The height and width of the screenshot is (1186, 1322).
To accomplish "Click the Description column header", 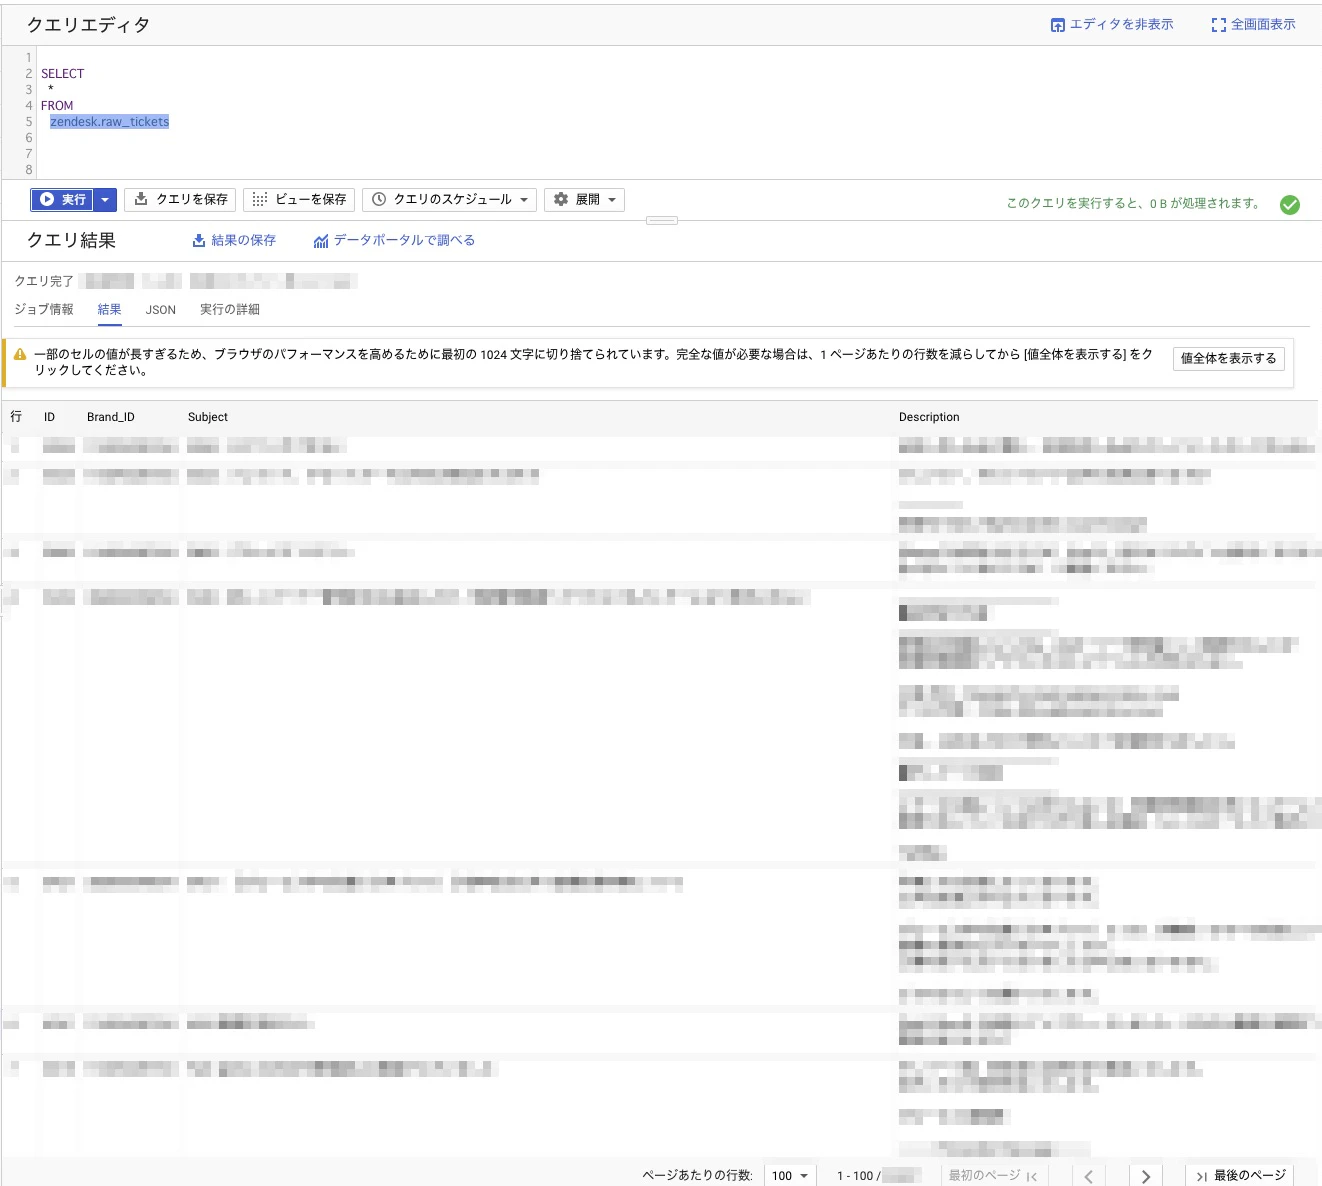I will pyautogui.click(x=929, y=417).
